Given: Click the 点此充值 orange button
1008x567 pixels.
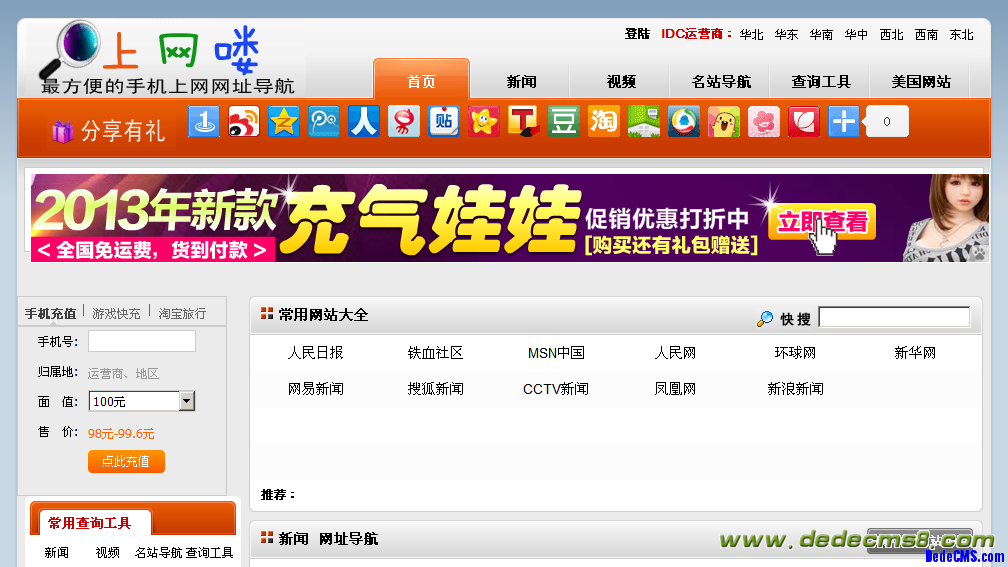Looking at the screenshot, I should tap(127, 461).
